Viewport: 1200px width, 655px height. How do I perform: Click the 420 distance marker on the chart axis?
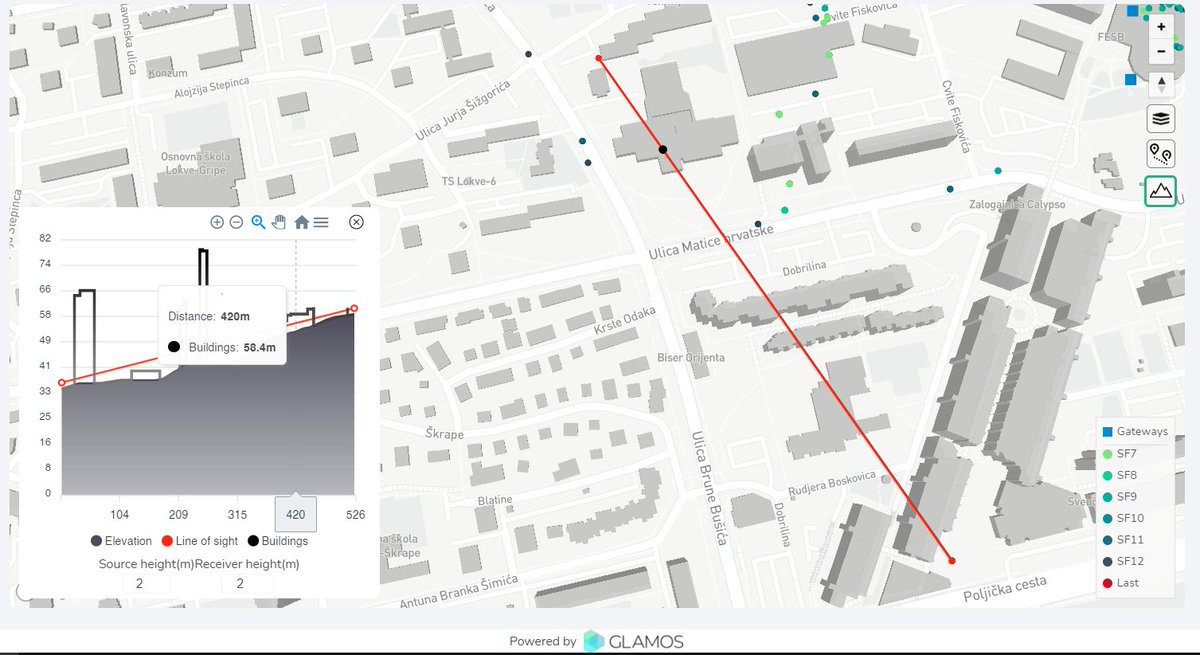[x=295, y=515]
